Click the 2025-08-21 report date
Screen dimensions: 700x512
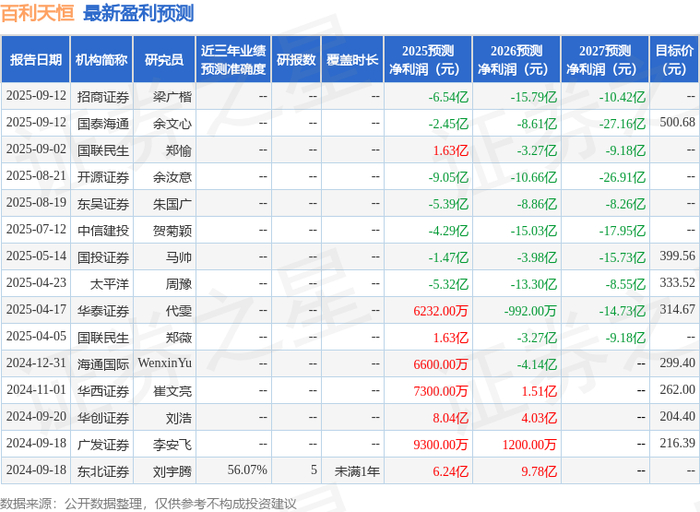[x=36, y=176]
